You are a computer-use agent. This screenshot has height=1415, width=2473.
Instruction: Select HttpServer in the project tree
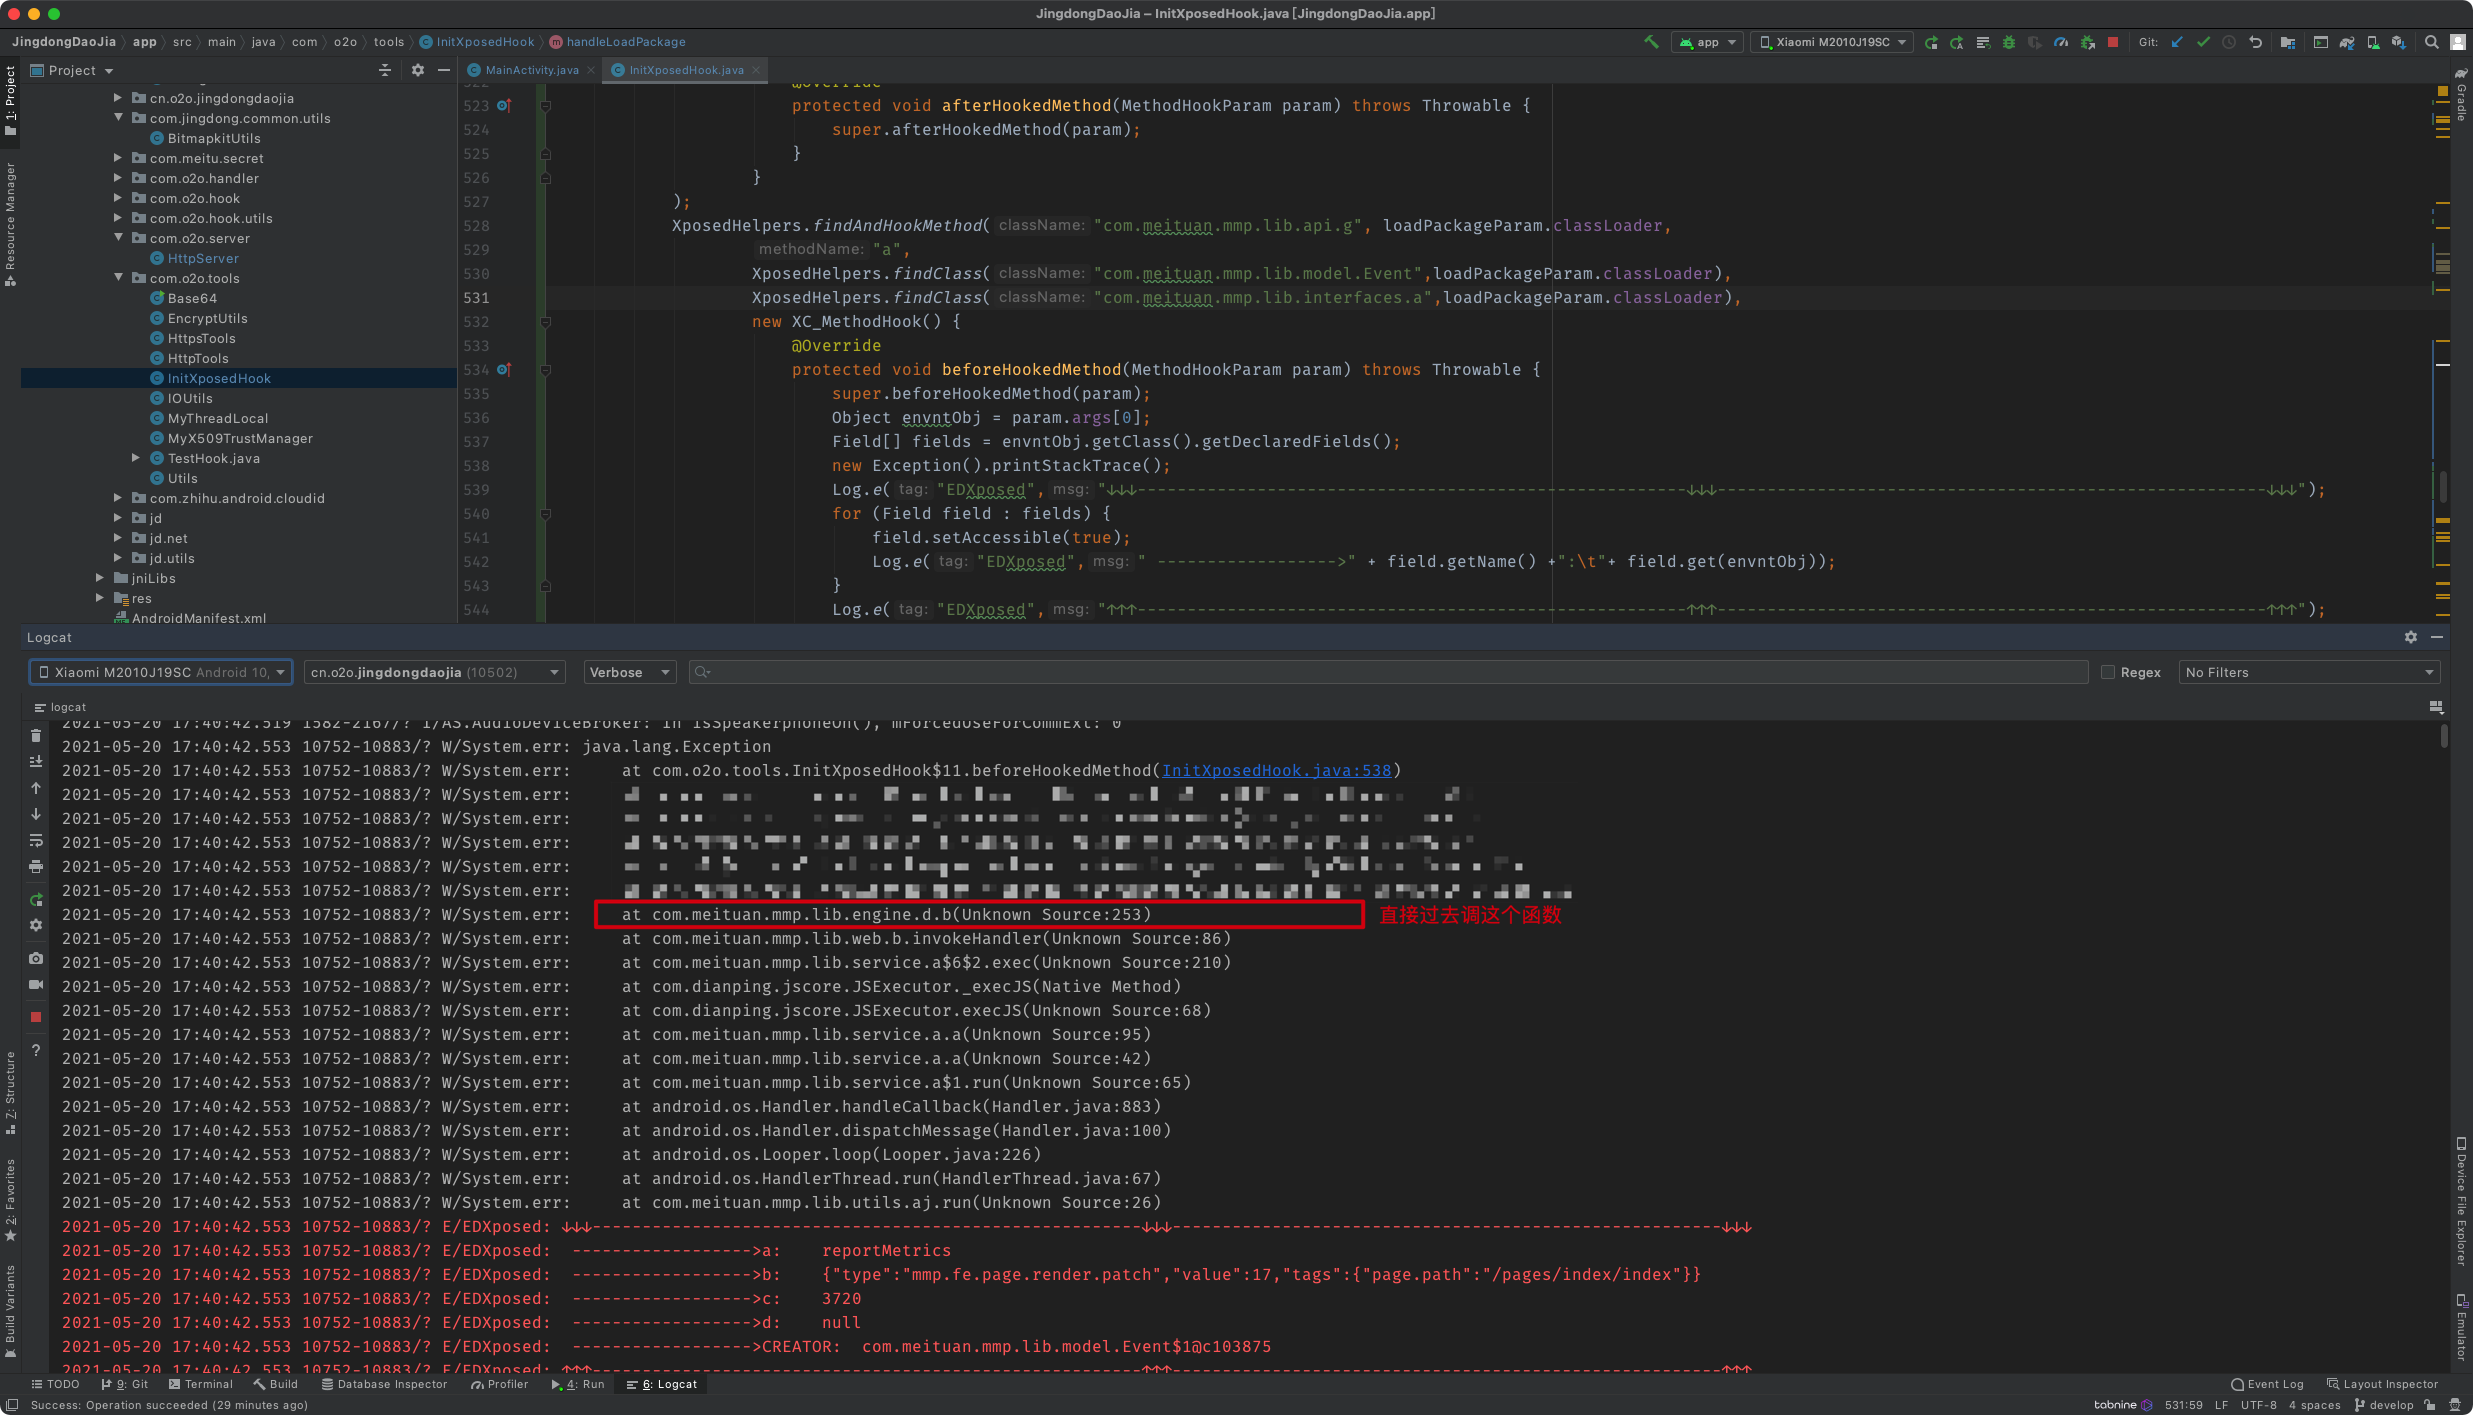coord(203,258)
